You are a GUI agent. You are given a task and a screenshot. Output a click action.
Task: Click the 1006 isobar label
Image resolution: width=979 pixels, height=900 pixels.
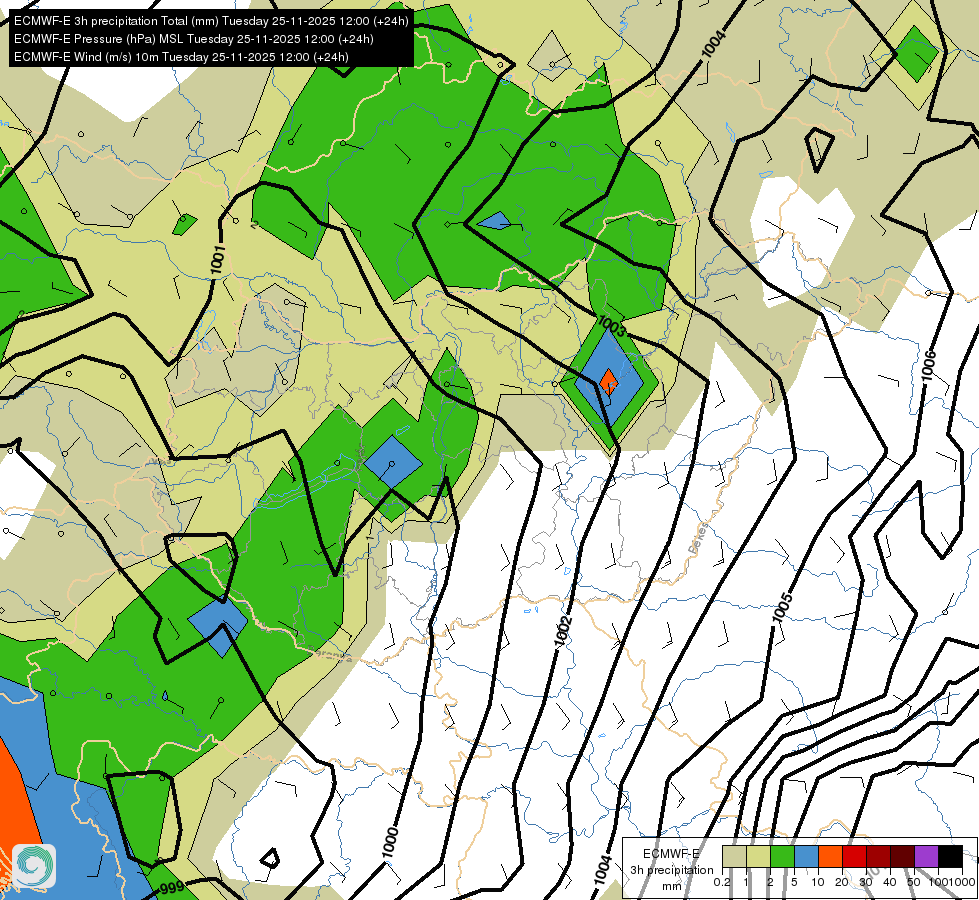point(928,365)
